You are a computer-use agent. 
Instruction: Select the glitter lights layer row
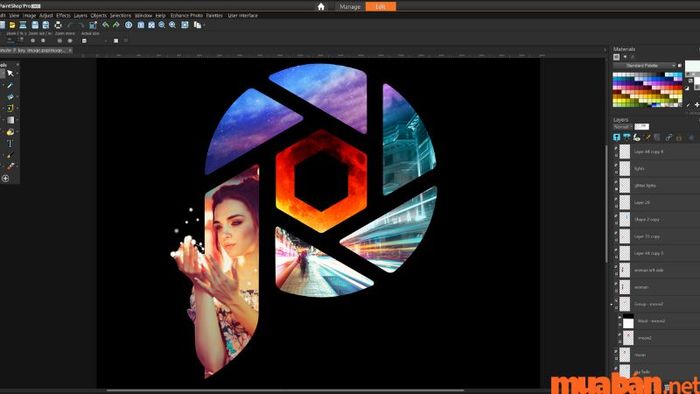click(x=656, y=186)
